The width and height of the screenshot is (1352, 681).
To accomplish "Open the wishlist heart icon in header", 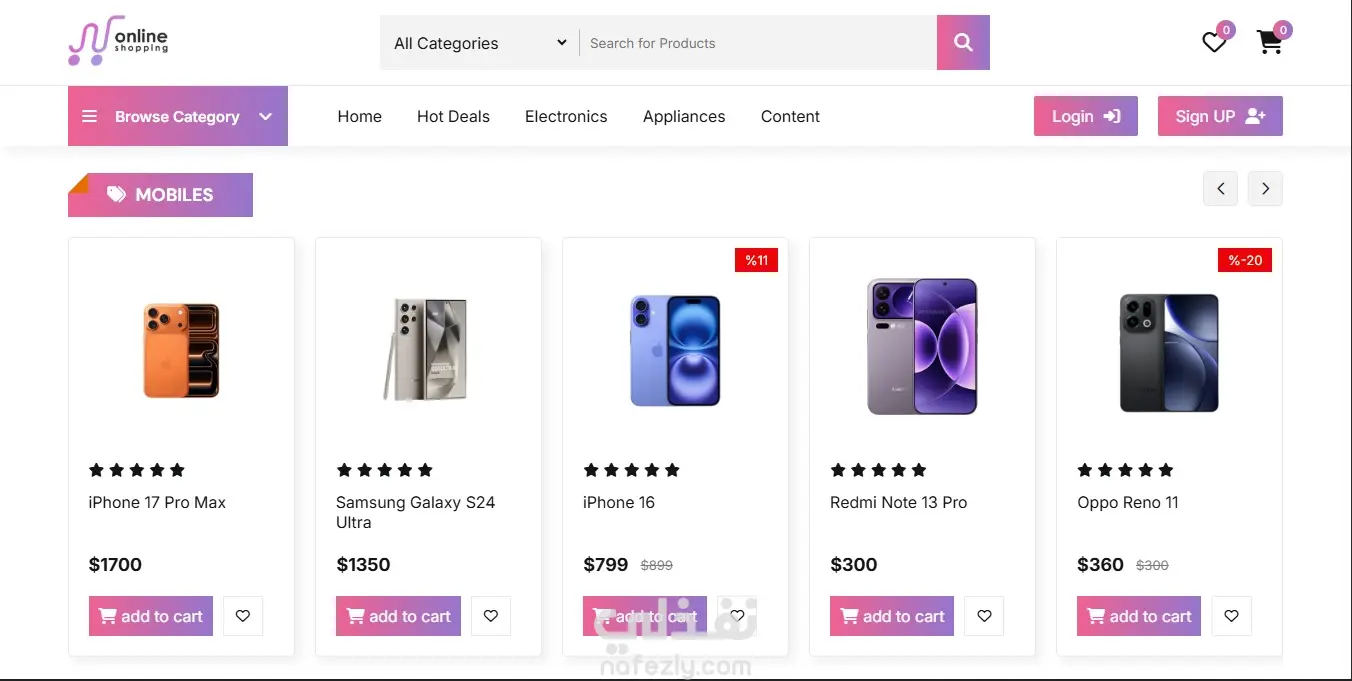I will click(1214, 43).
